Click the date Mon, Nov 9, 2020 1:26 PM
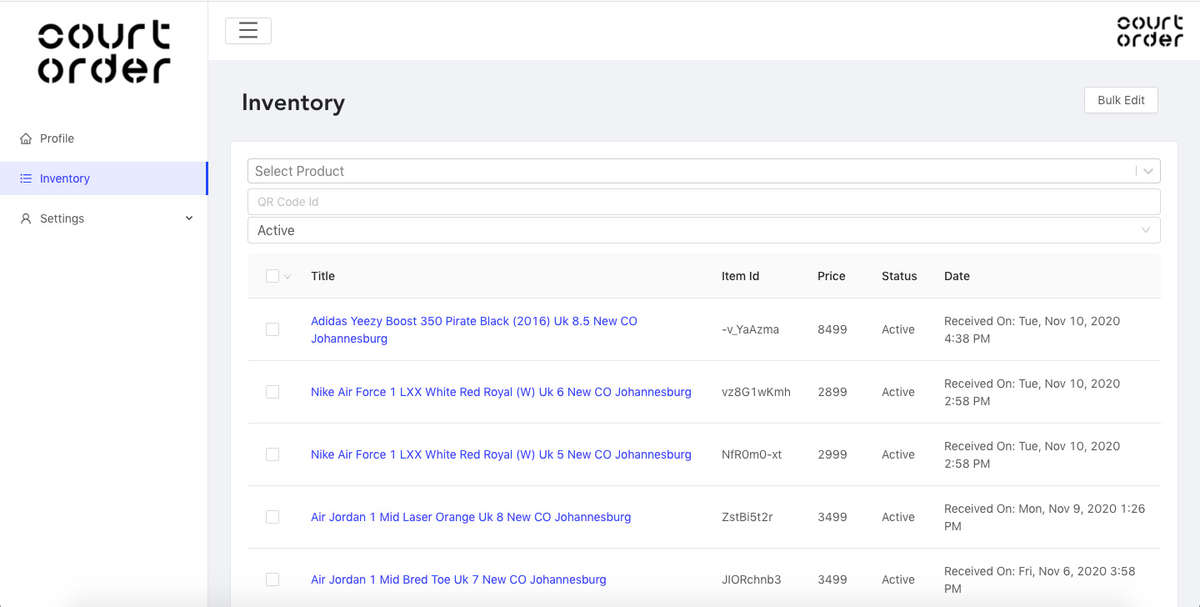The height and width of the screenshot is (607, 1200). pos(1045,517)
